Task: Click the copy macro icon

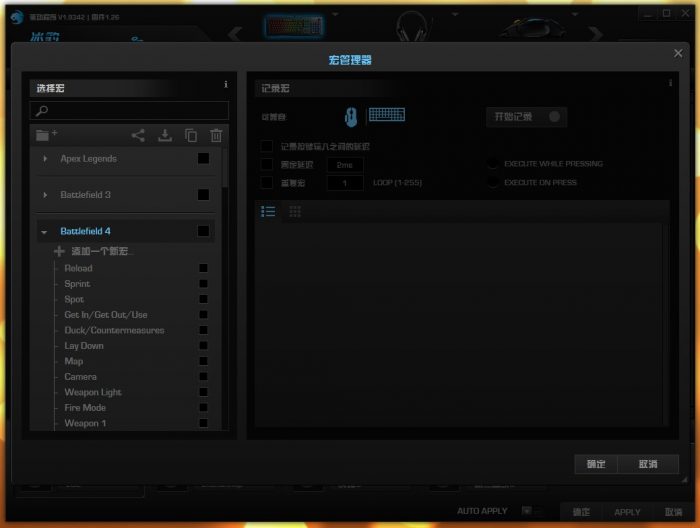Action: [191, 135]
